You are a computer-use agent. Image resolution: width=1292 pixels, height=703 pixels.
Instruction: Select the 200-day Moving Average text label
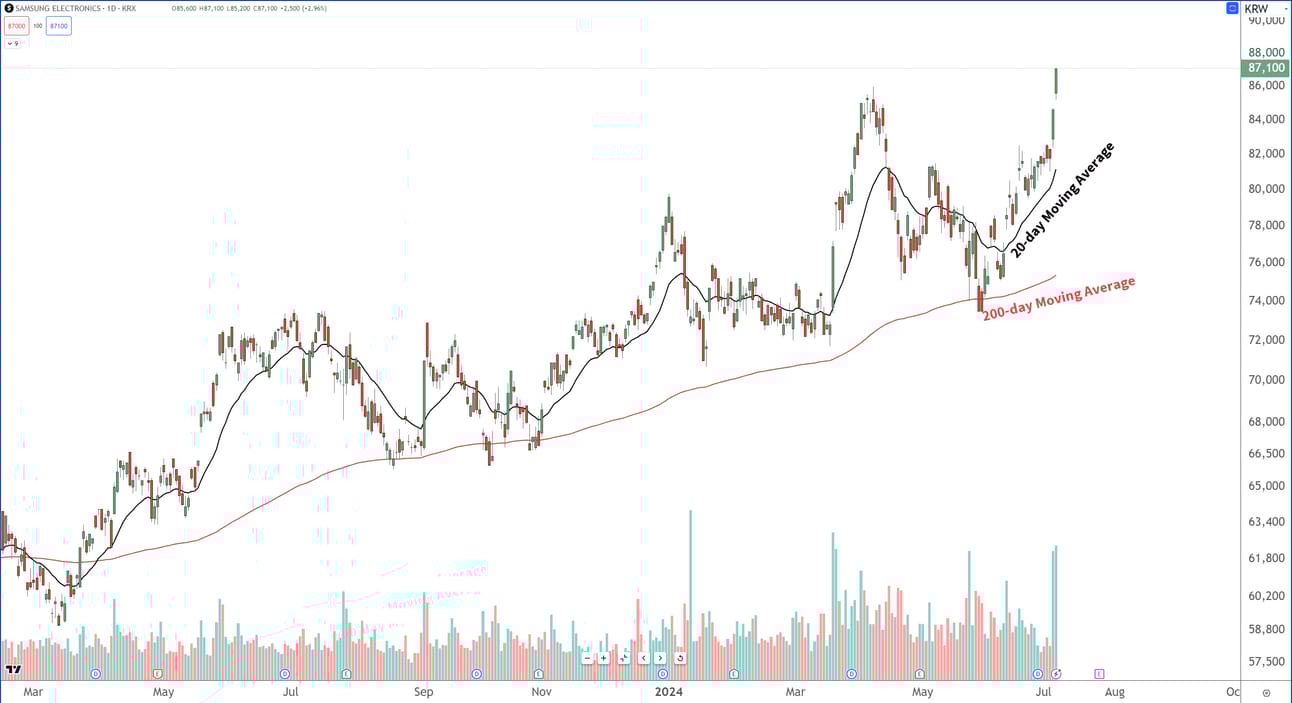coord(1059,298)
